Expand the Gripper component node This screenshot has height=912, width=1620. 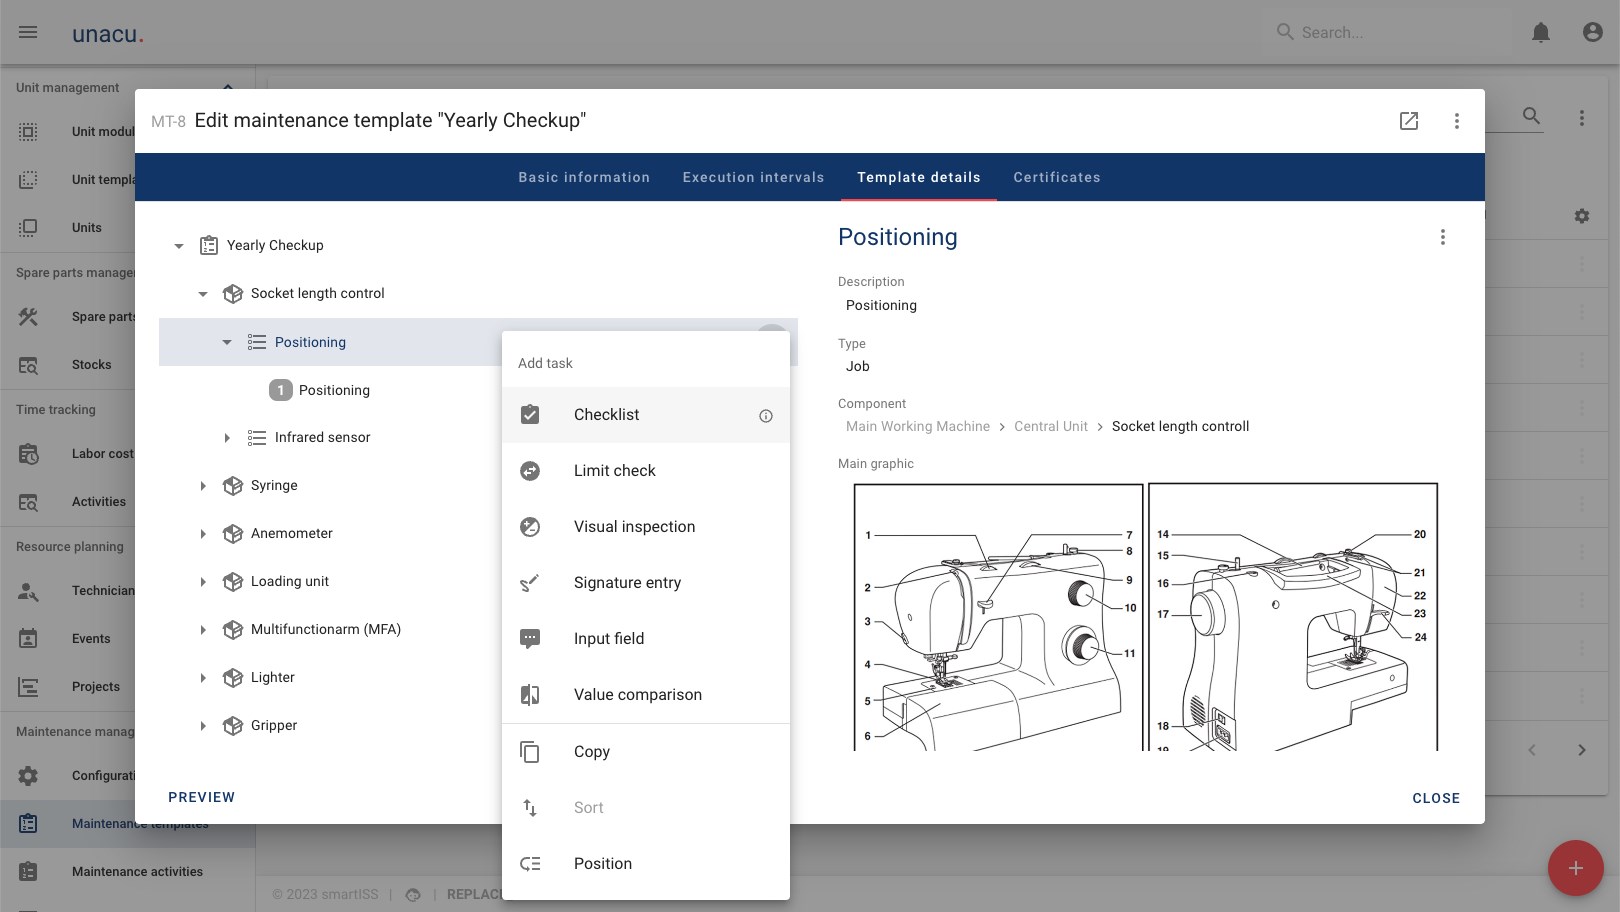pyautogui.click(x=203, y=726)
